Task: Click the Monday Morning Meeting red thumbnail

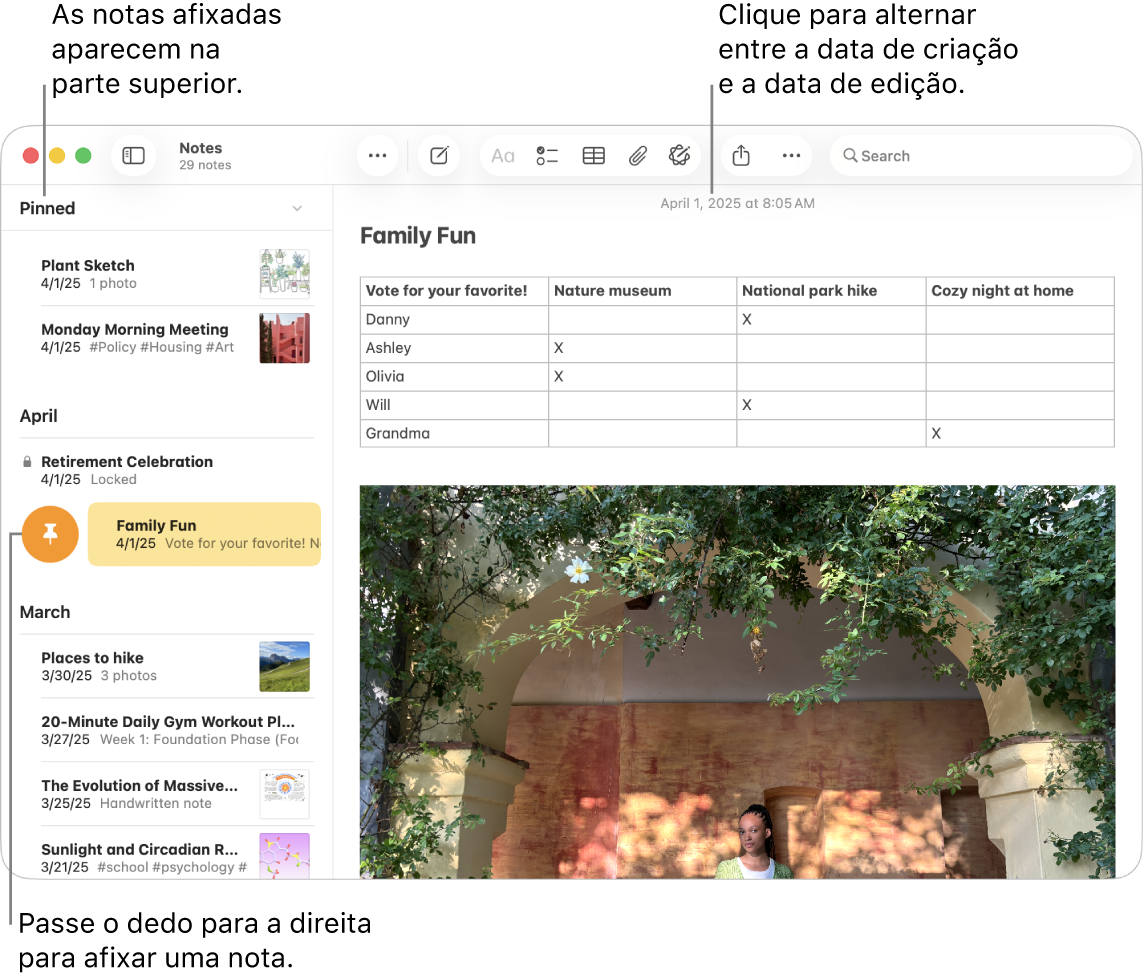Action: 284,337
